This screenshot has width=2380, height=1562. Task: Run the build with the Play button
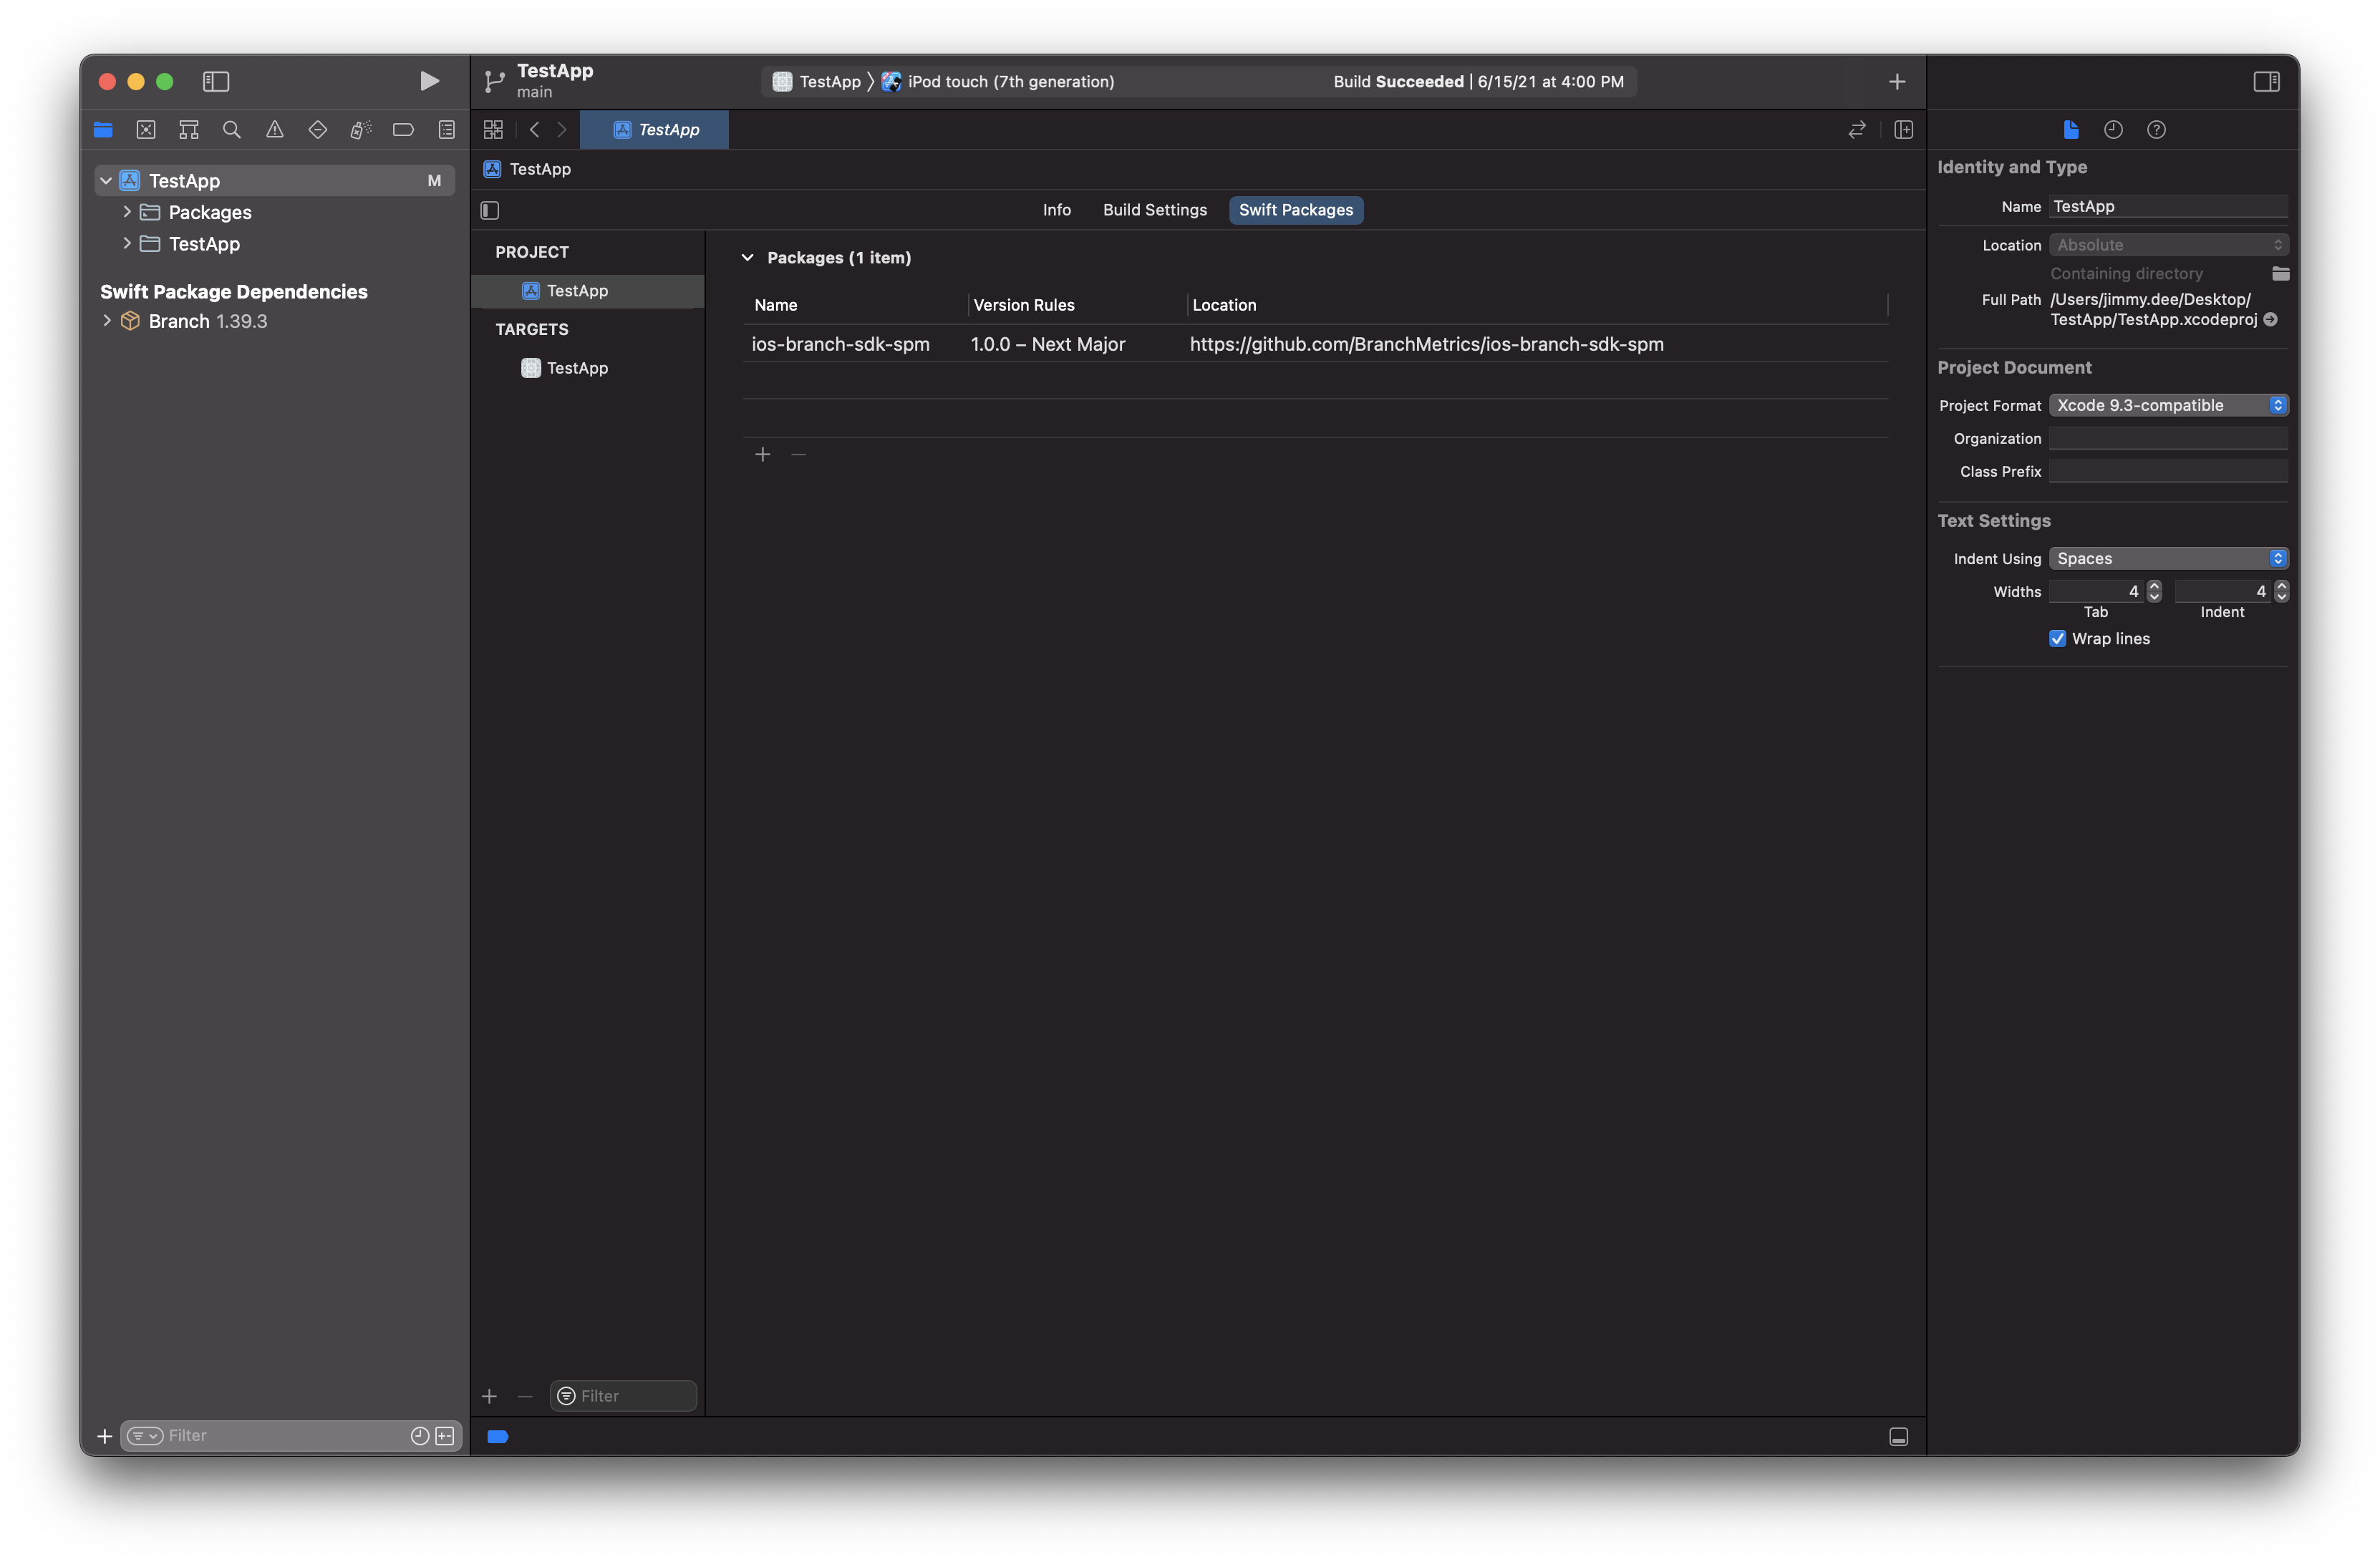click(429, 81)
